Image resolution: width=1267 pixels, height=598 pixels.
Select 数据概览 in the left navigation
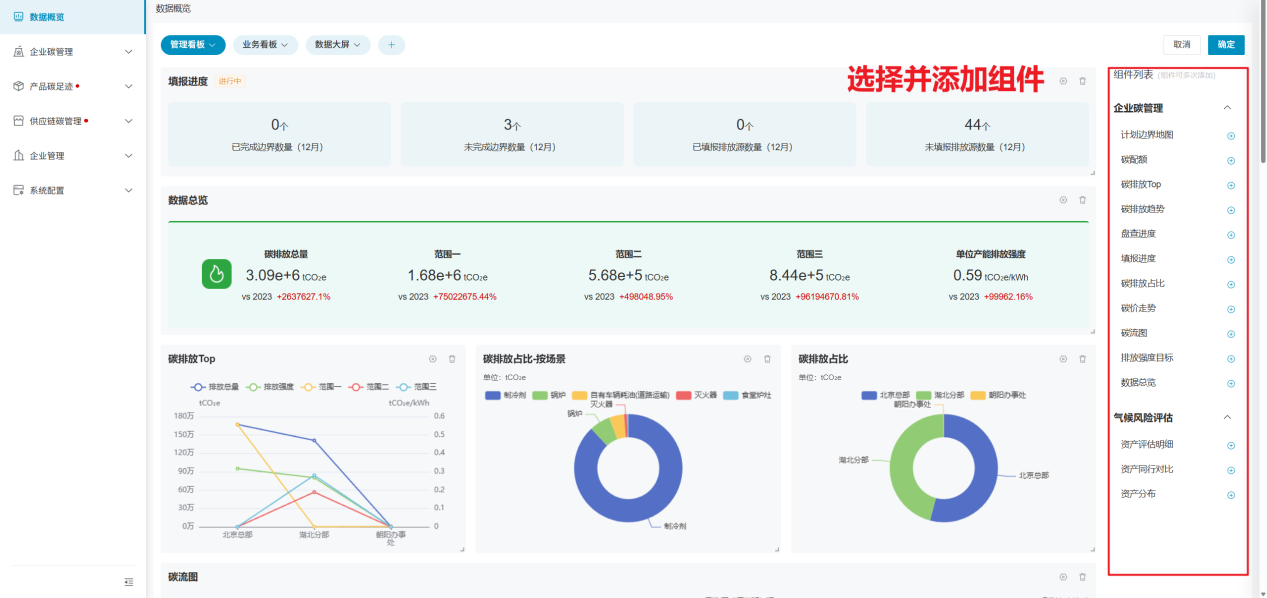[x=48, y=17]
